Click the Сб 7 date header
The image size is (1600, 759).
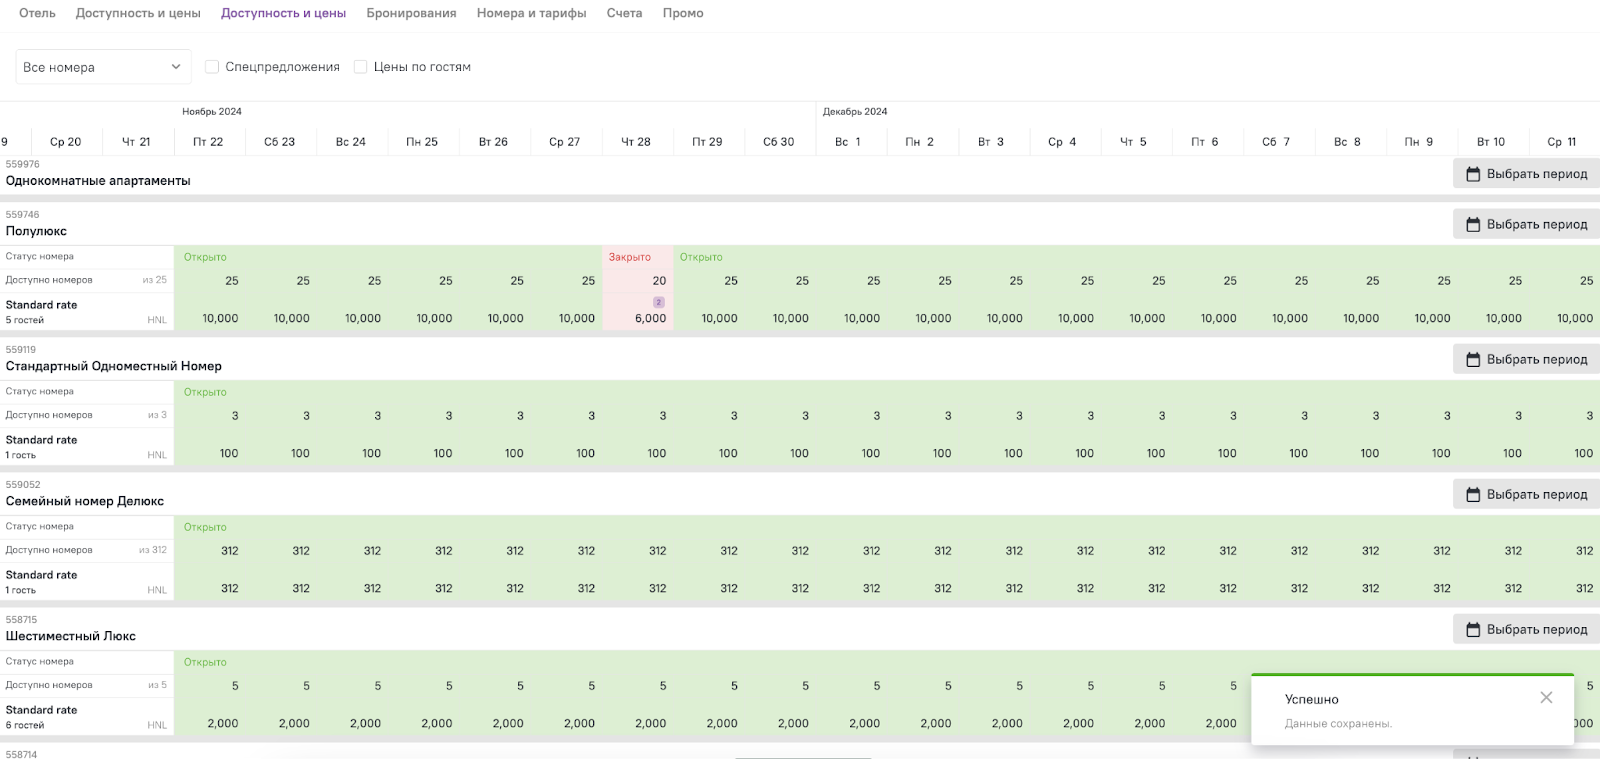(x=1276, y=142)
